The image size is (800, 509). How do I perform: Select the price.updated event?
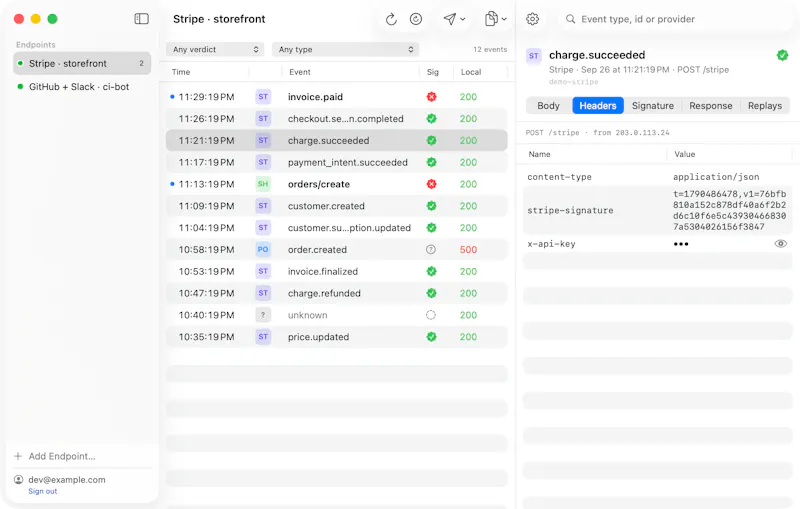coord(337,337)
